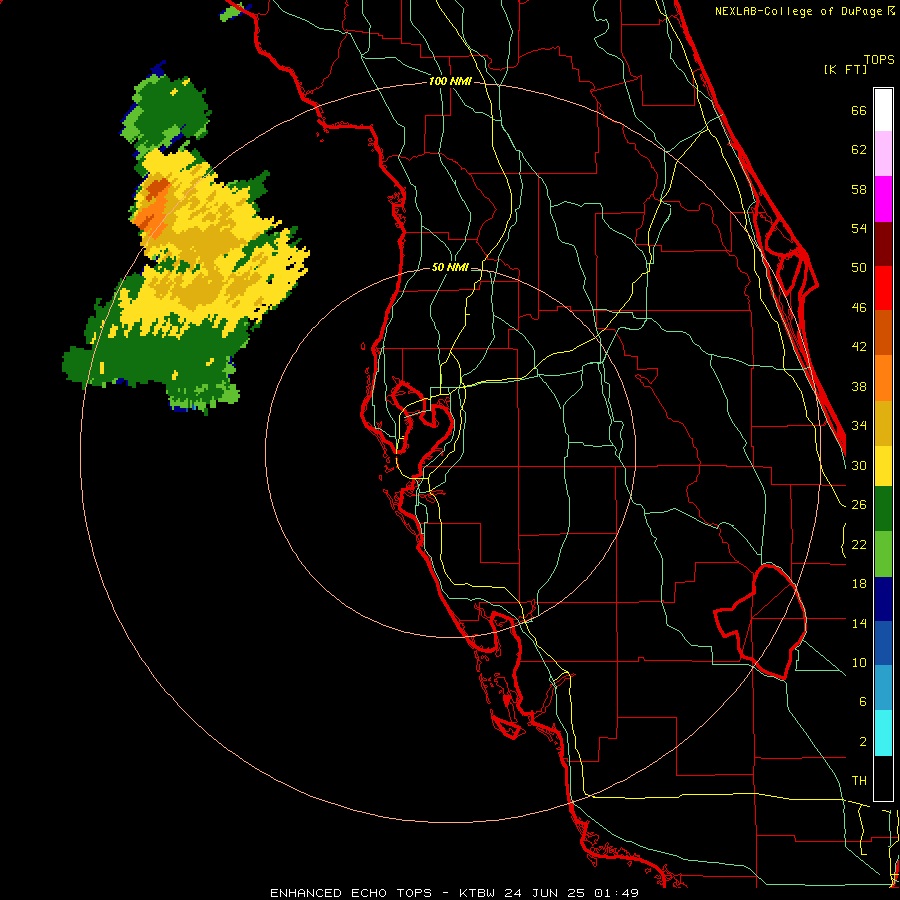This screenshot has width=900, height=900.
Task: Click the dark orange storm core echo
Action: point(157,189)
